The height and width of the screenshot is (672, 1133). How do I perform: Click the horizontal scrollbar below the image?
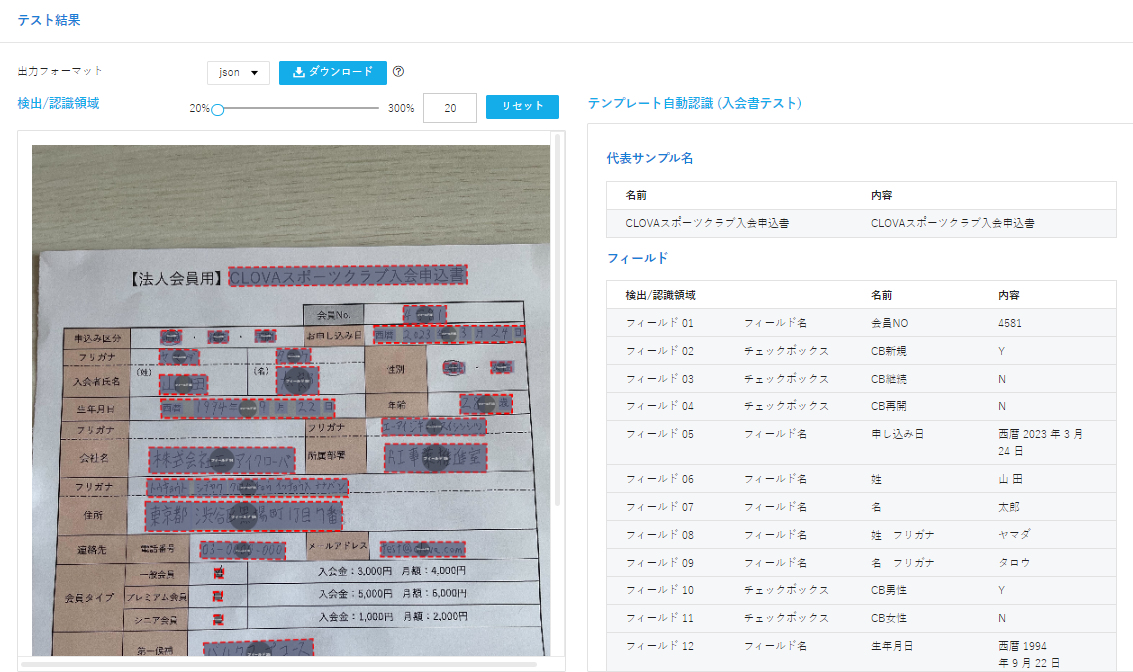(278, 663)
